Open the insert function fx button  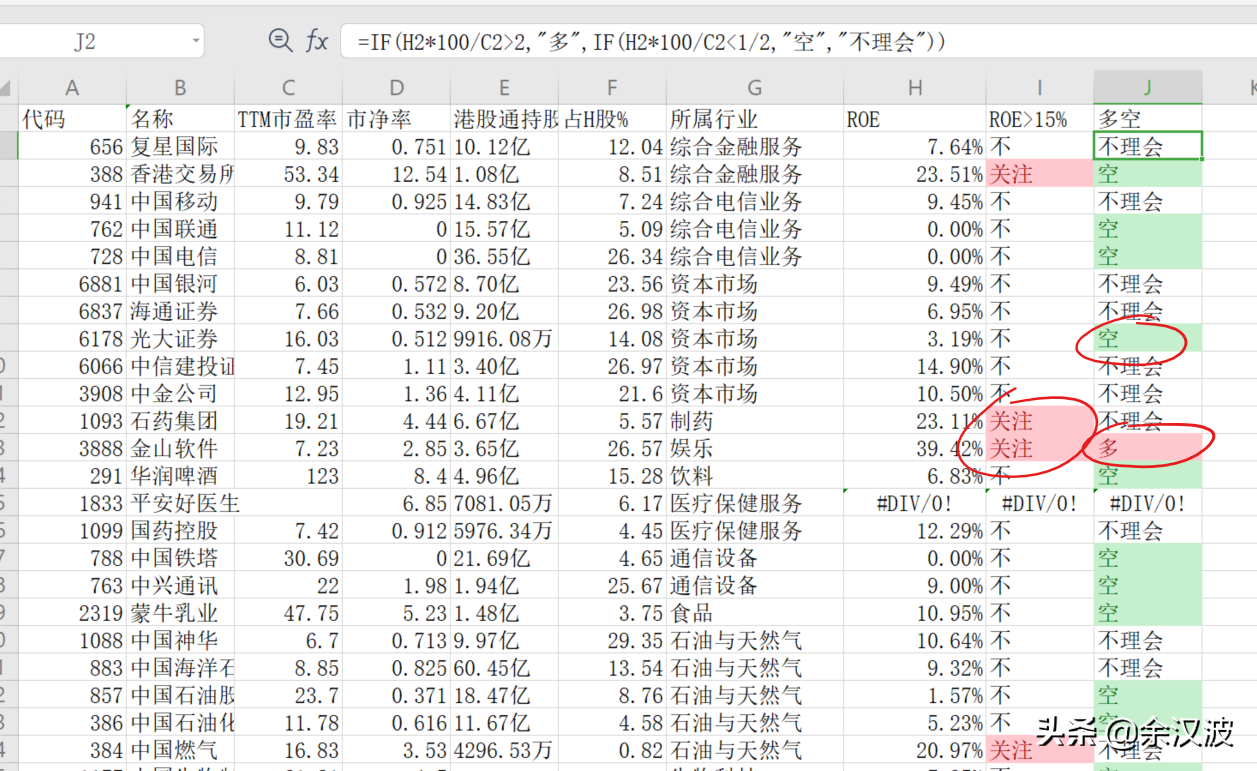pos(317,41)
